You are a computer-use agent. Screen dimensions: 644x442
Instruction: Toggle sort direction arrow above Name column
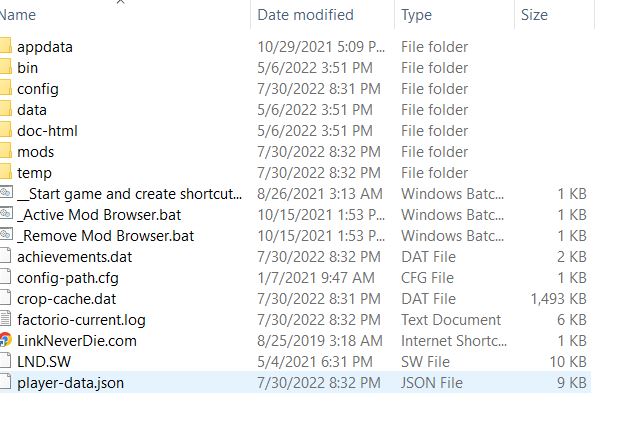(122, 3)
